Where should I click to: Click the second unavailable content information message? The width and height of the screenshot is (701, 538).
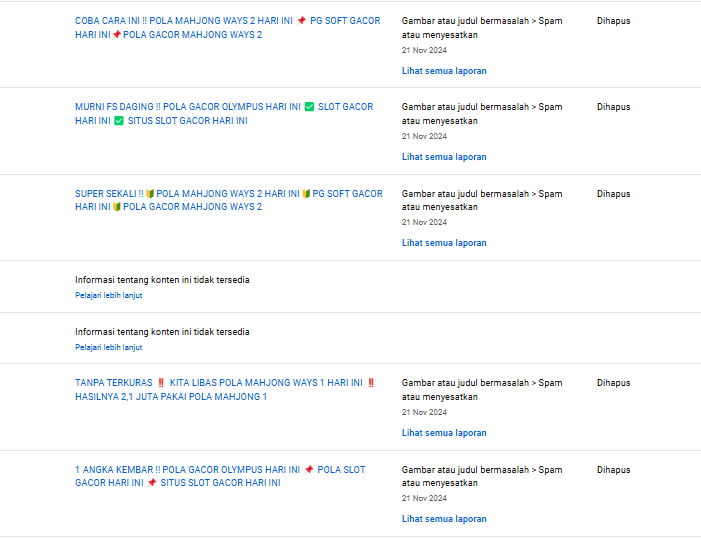point(162,332)
